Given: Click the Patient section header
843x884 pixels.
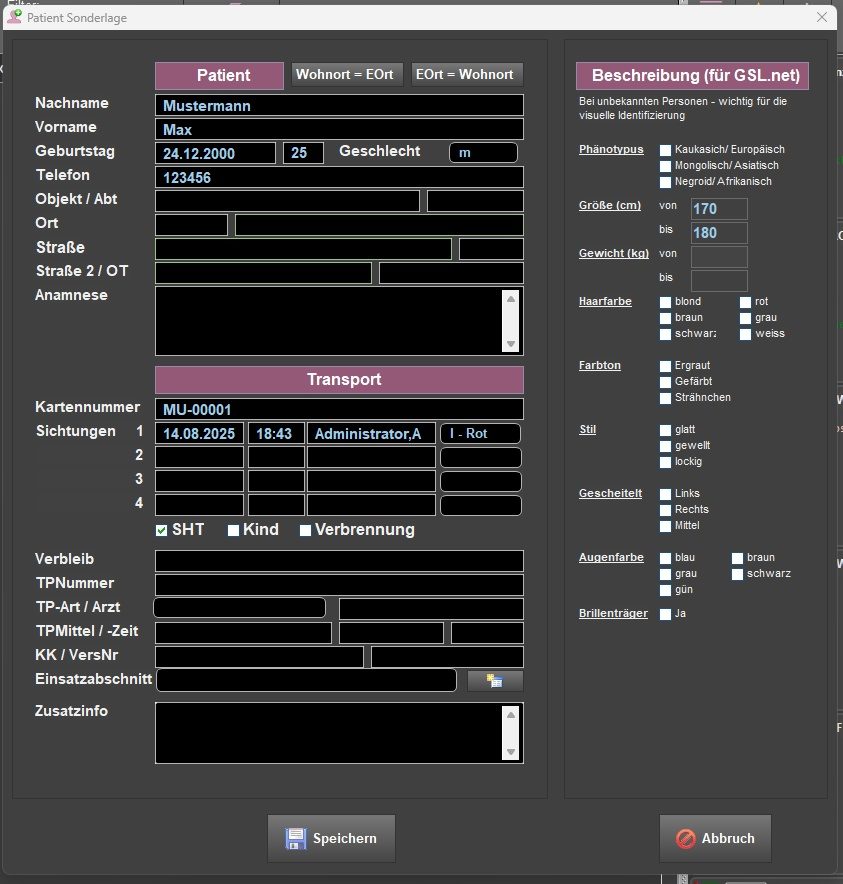Looking at the screenshot, I should pos(223,75).
